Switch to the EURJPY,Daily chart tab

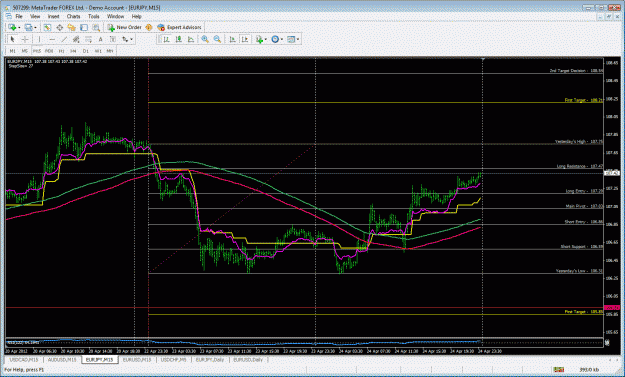[210, 360]
